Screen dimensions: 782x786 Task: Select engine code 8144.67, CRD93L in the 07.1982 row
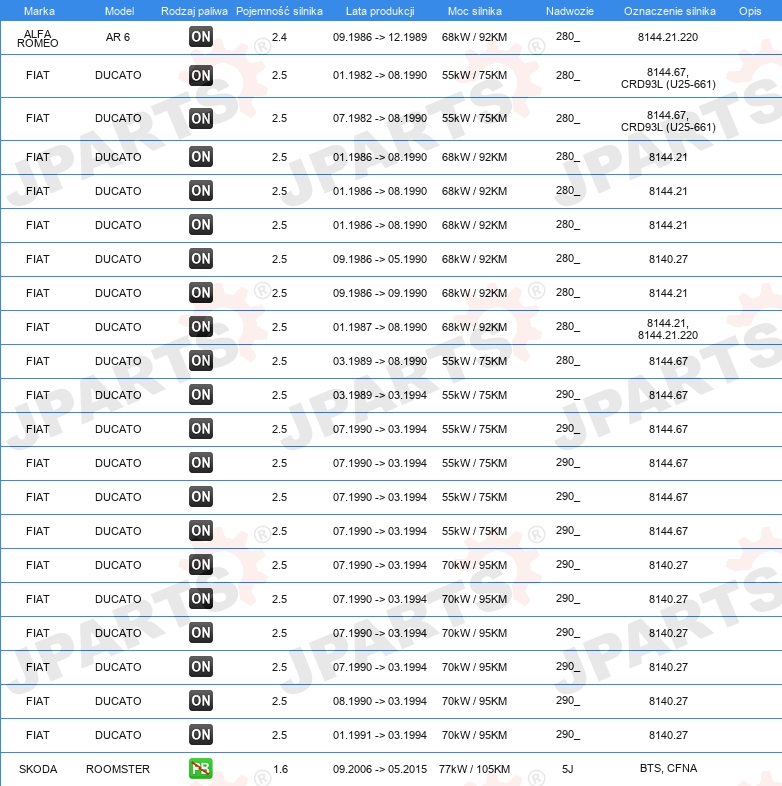tap(668, 121)
